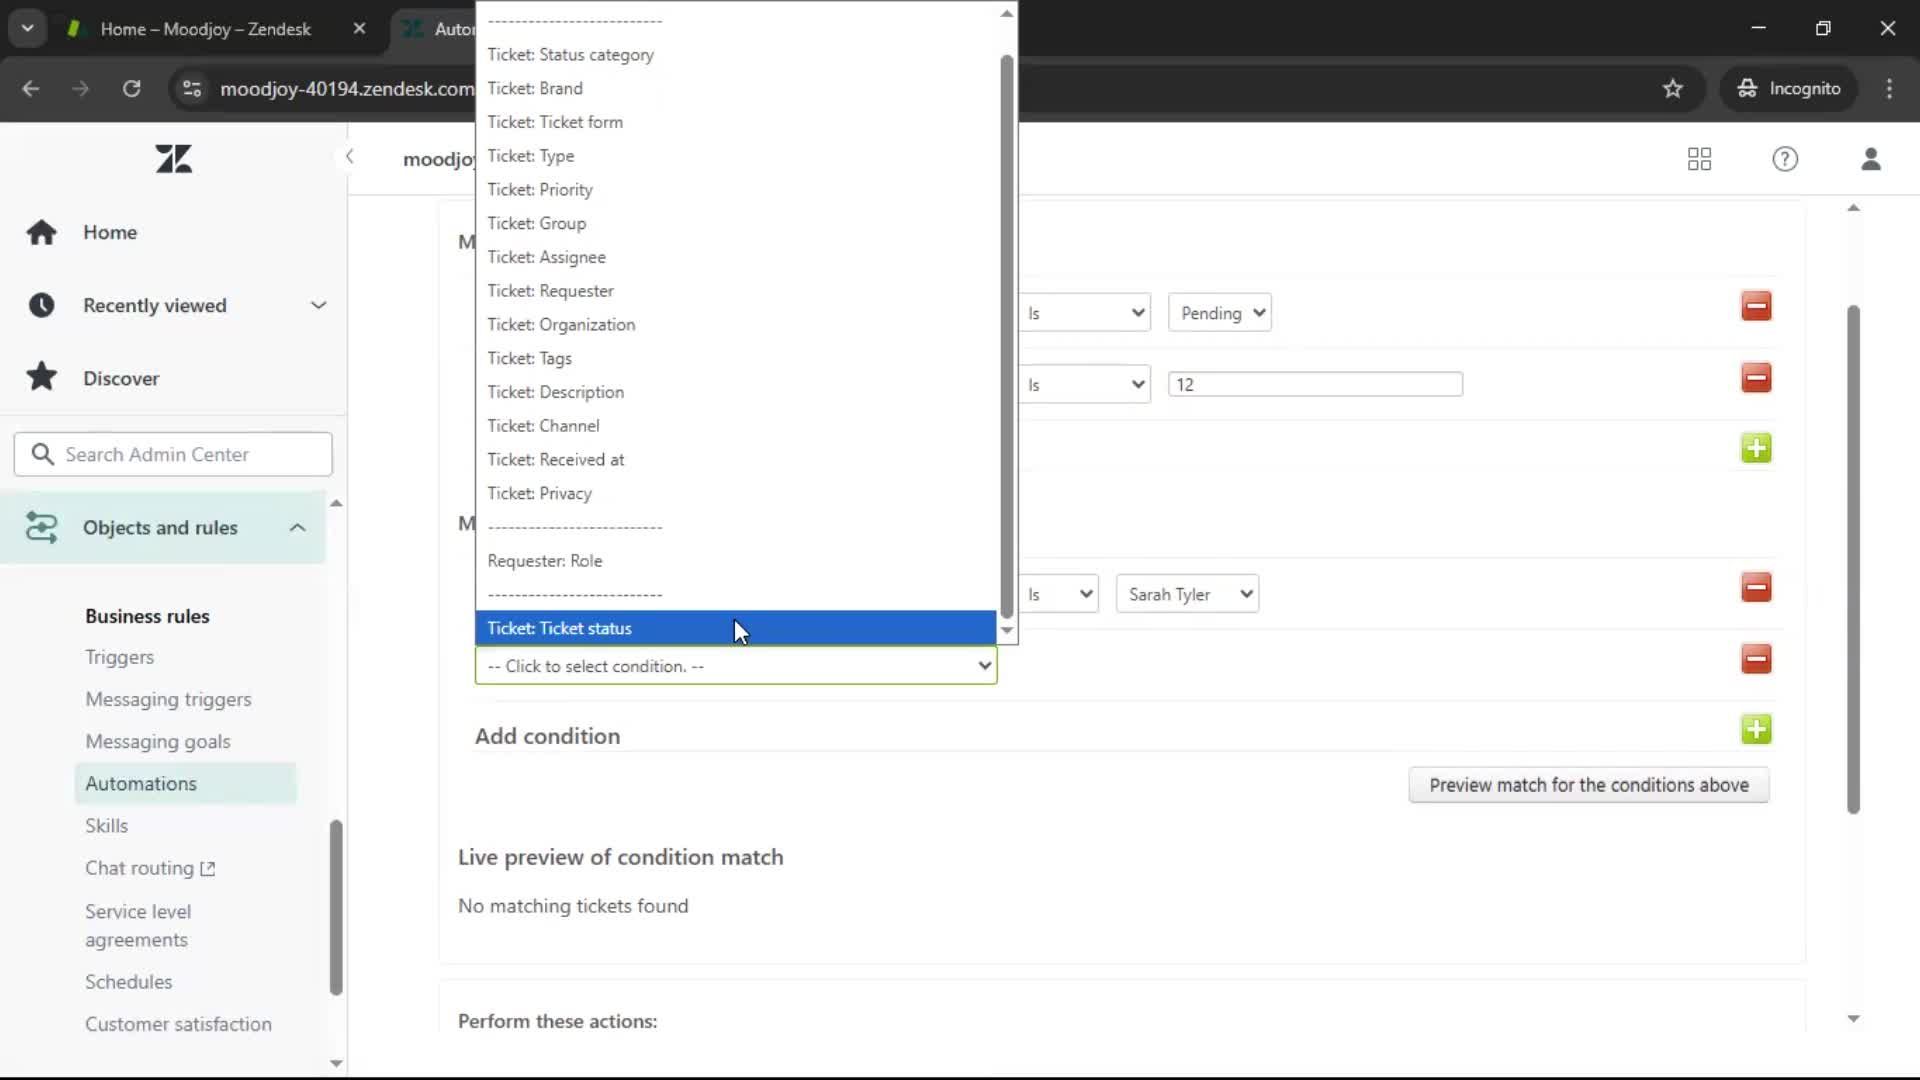
Task: Collapse the Objects and rules section
Action: tap(297, 527)
